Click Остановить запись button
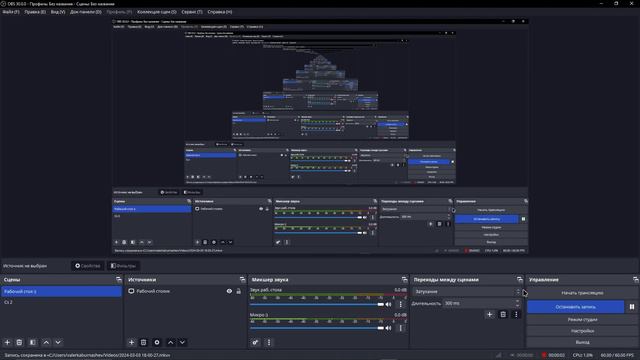This screenshot has width=640, height=360. click(576, 307)
